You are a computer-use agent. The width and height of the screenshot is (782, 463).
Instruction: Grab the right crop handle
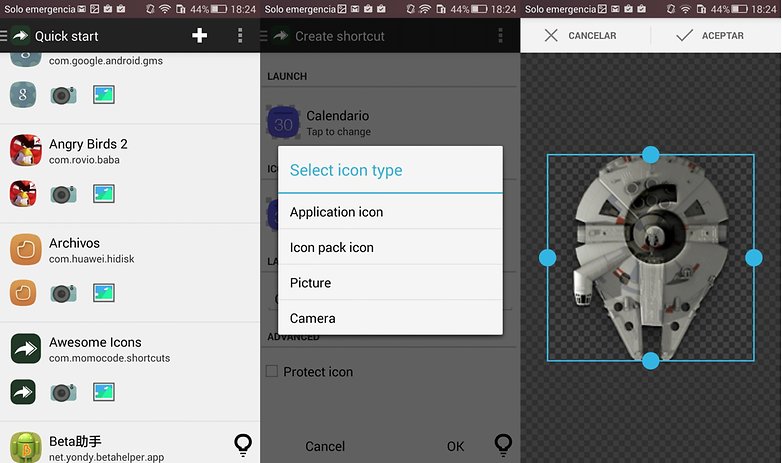754,258
